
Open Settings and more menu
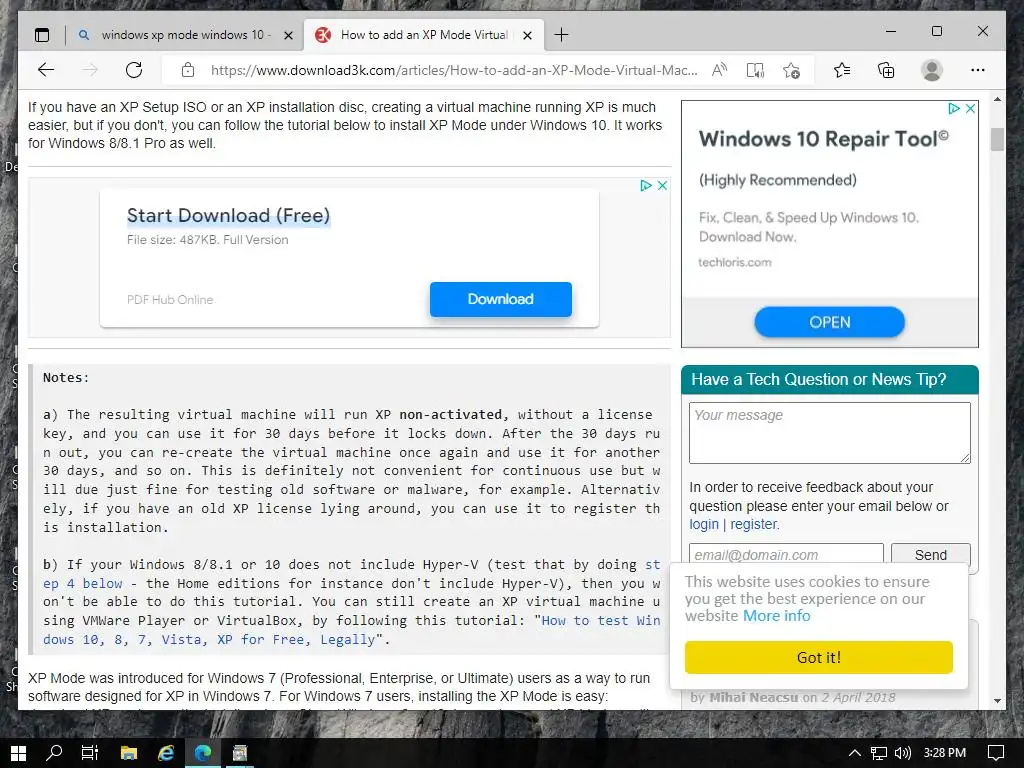coord(977,70)
